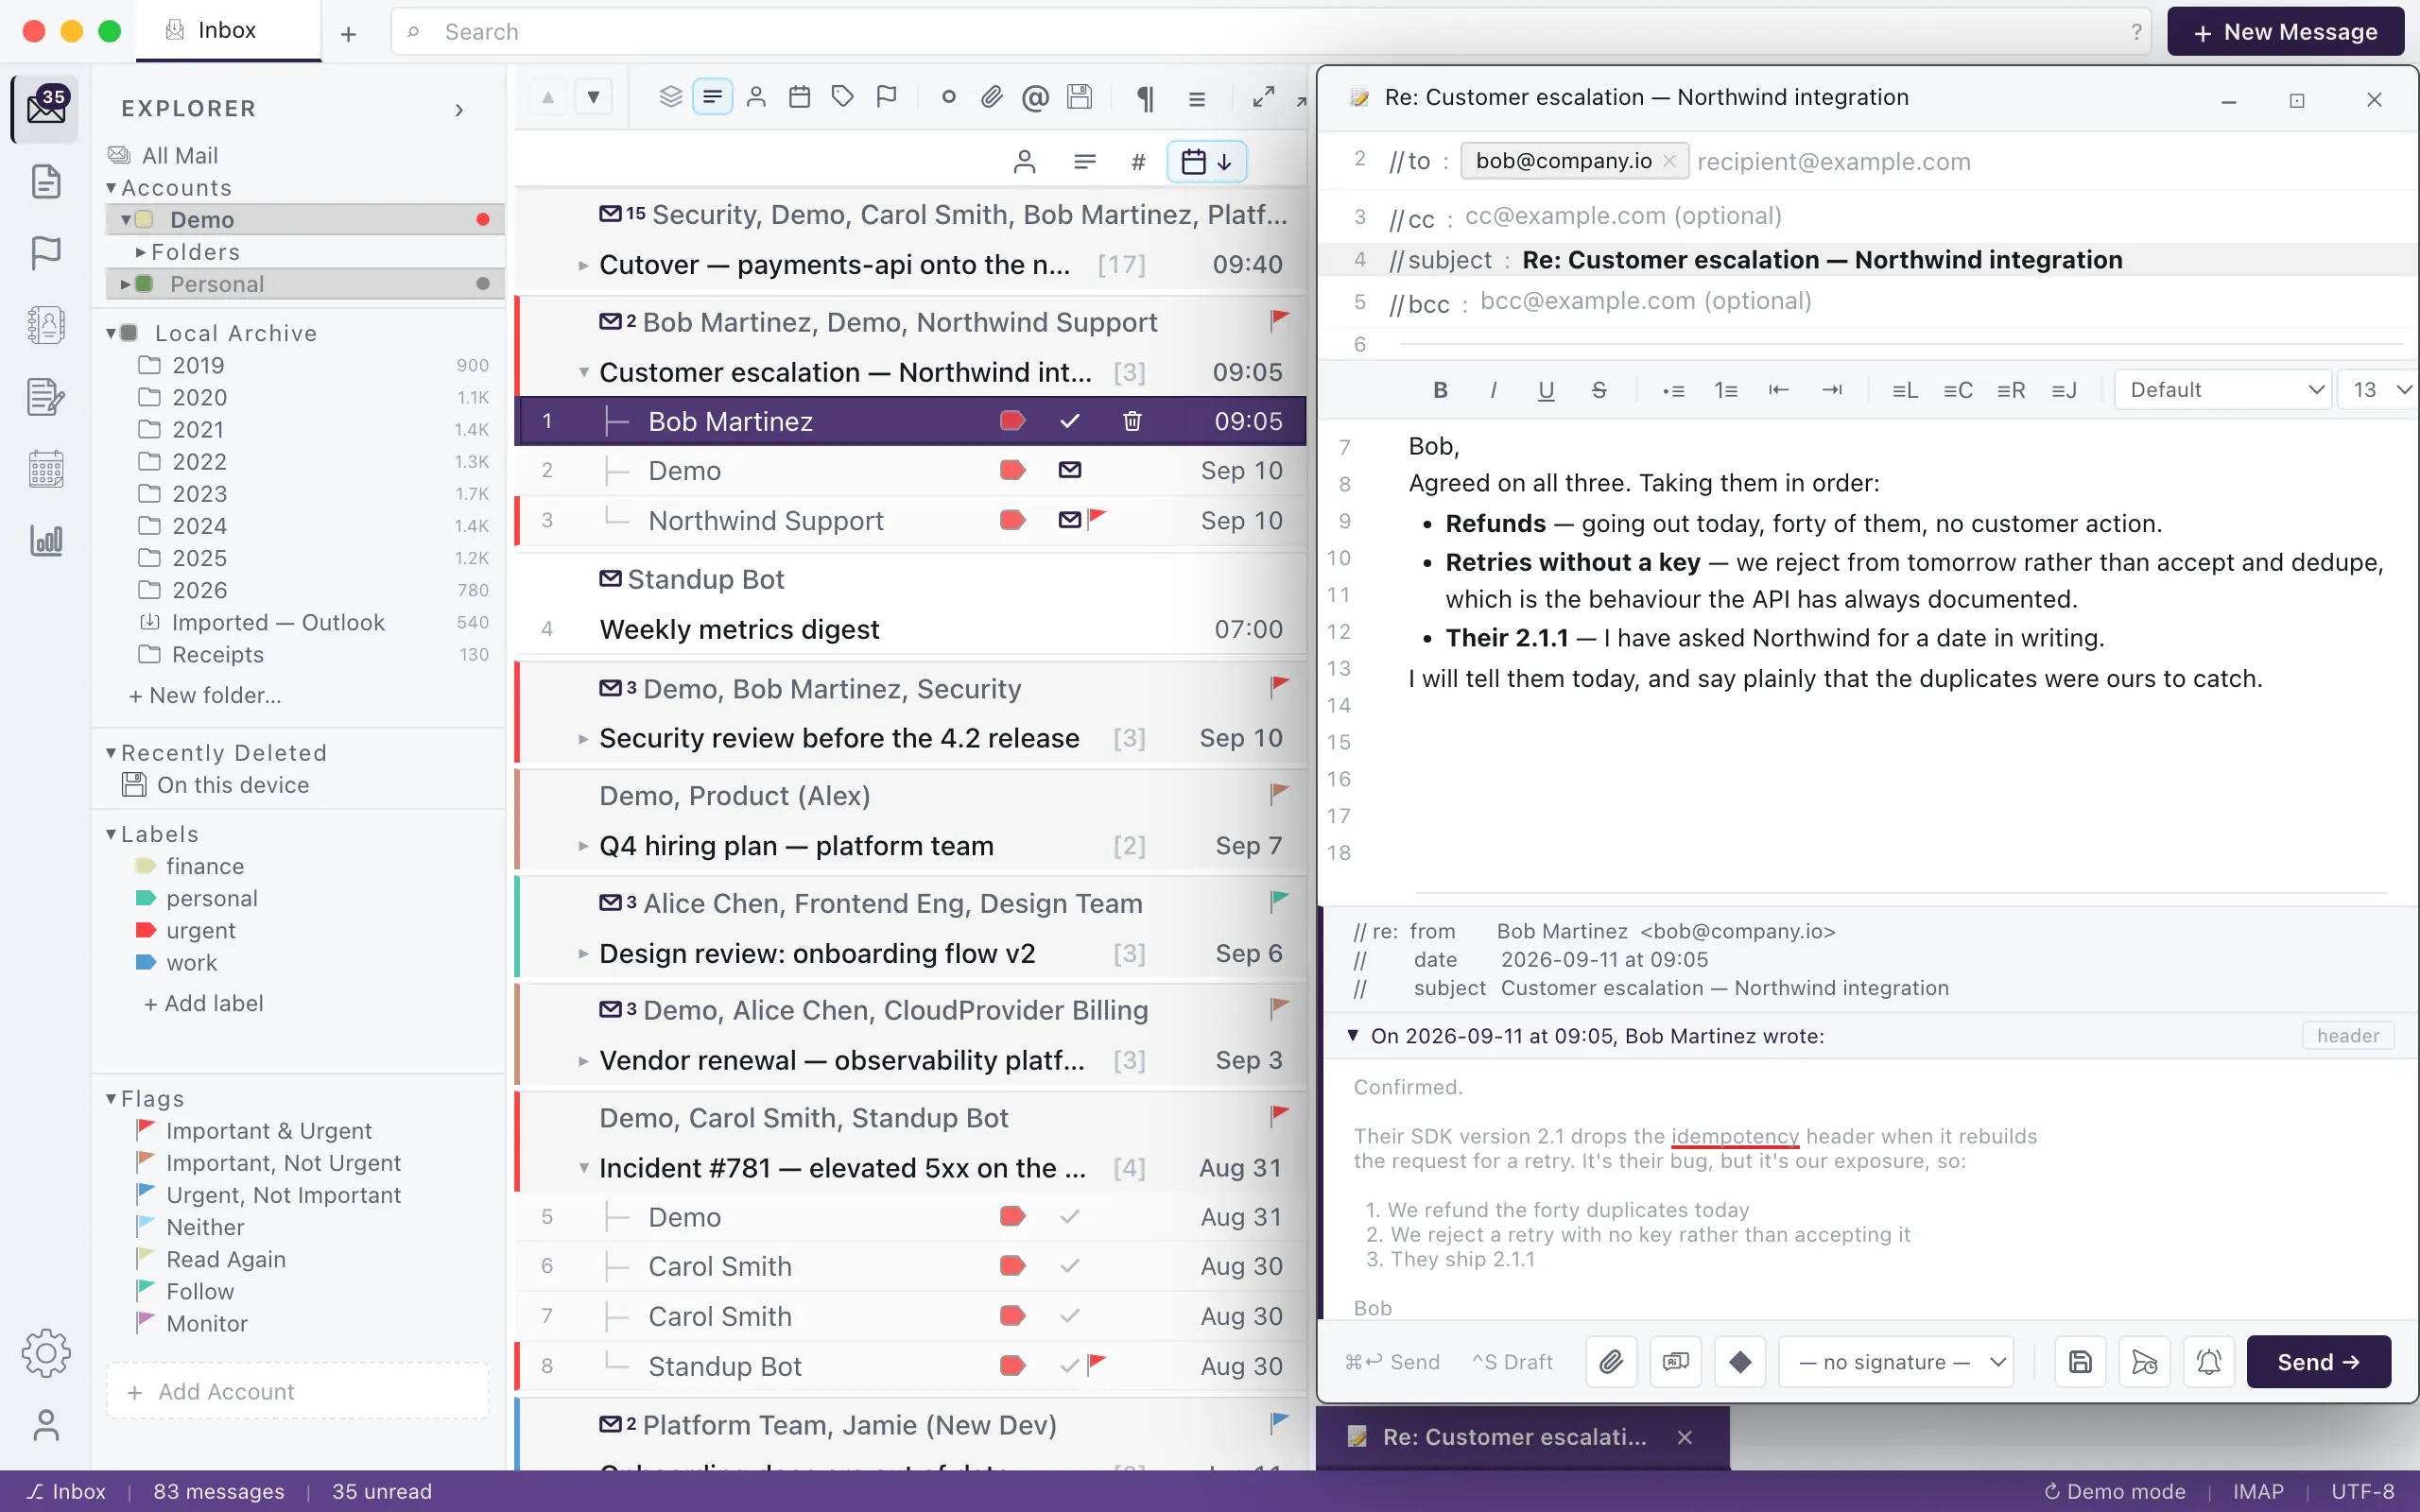Open the no signature dropdown

pyautogui.click(x=1896, y=1361)
